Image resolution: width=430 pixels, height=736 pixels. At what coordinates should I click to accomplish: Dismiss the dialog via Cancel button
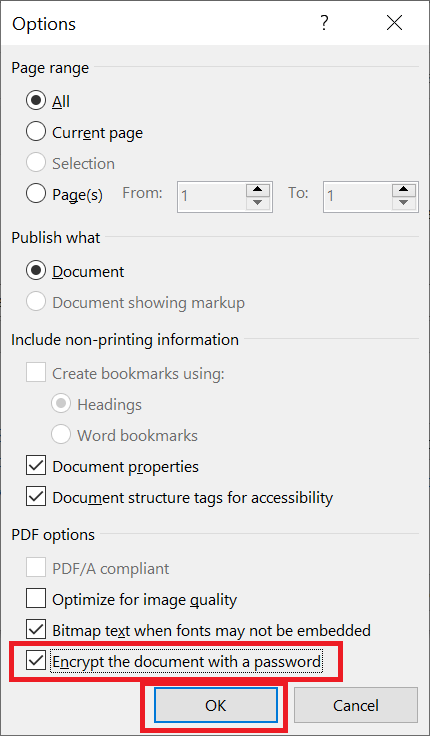[x=356, y=705]
